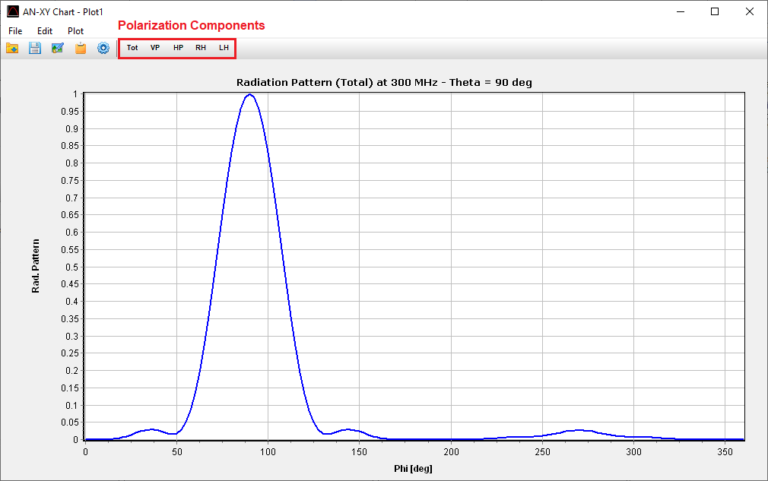The width and height of the screenshot is (768, 481).
Task: Show the Tot polarization component
Action: [132, 48]
